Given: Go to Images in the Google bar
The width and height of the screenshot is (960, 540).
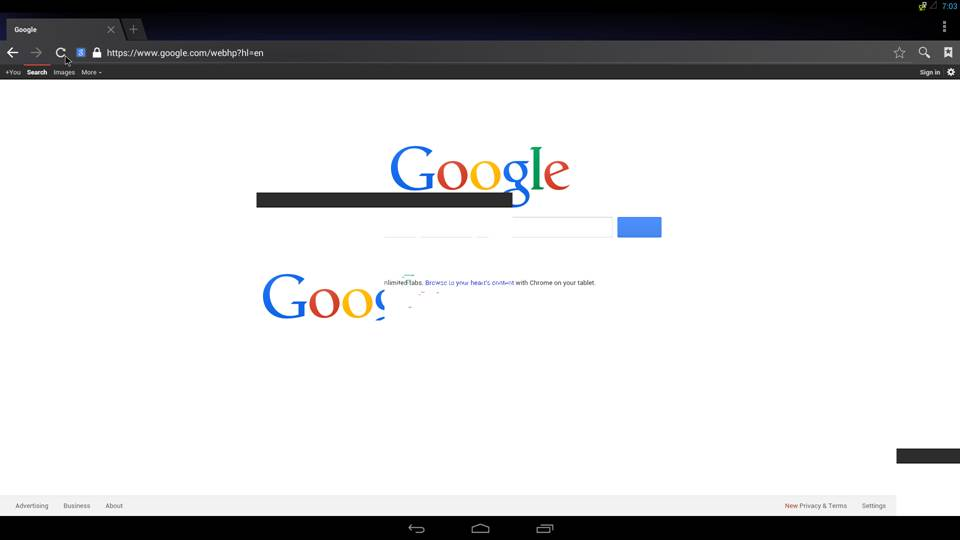Looking at the screenshot, I should click(x=64, y=72).
